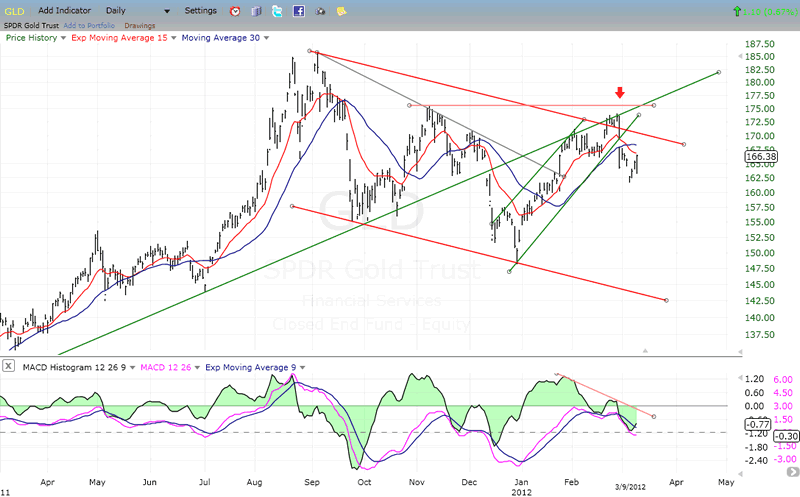Screen dimensions: 800x497
Task: Share chart via Facebook icon
Action: tap(298, 11)
